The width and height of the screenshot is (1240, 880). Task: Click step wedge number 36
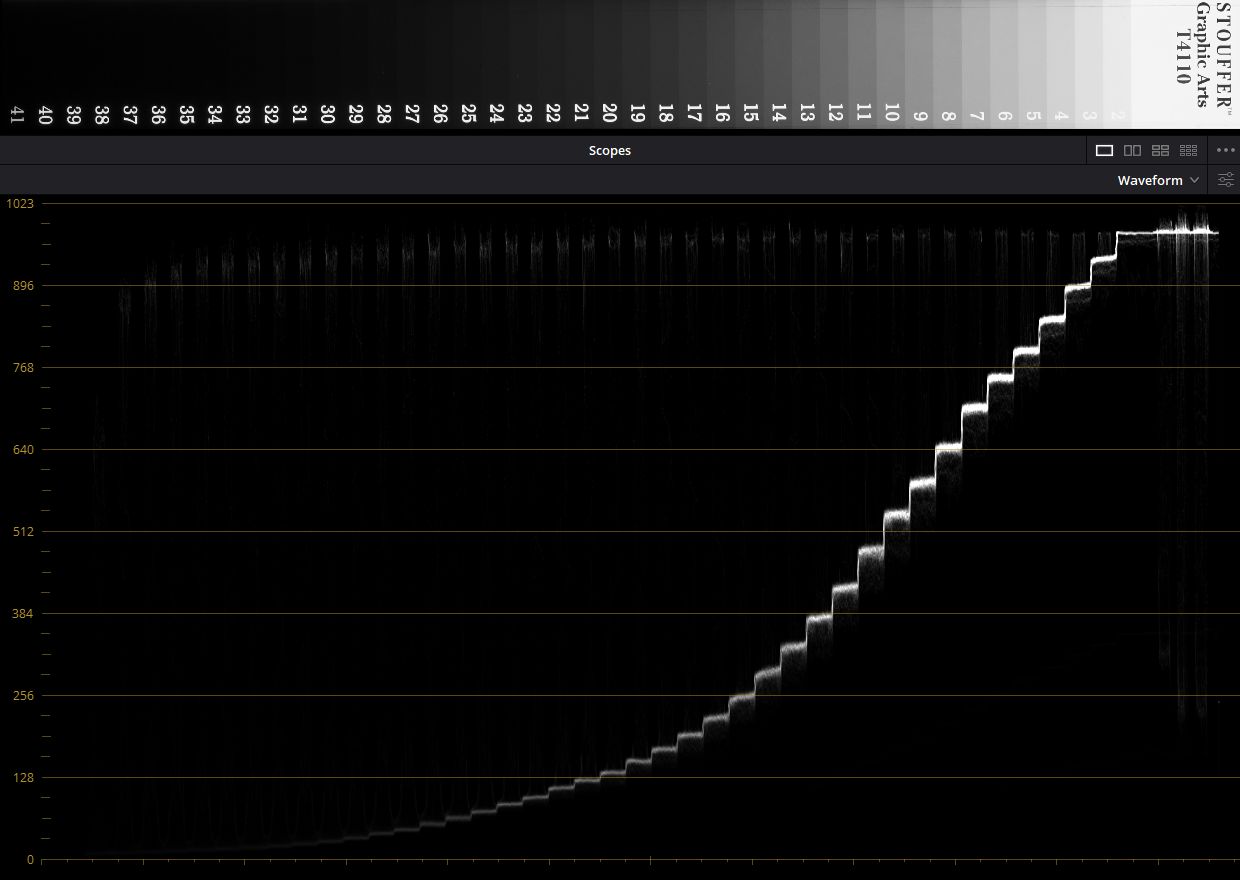tap(157, 114)
